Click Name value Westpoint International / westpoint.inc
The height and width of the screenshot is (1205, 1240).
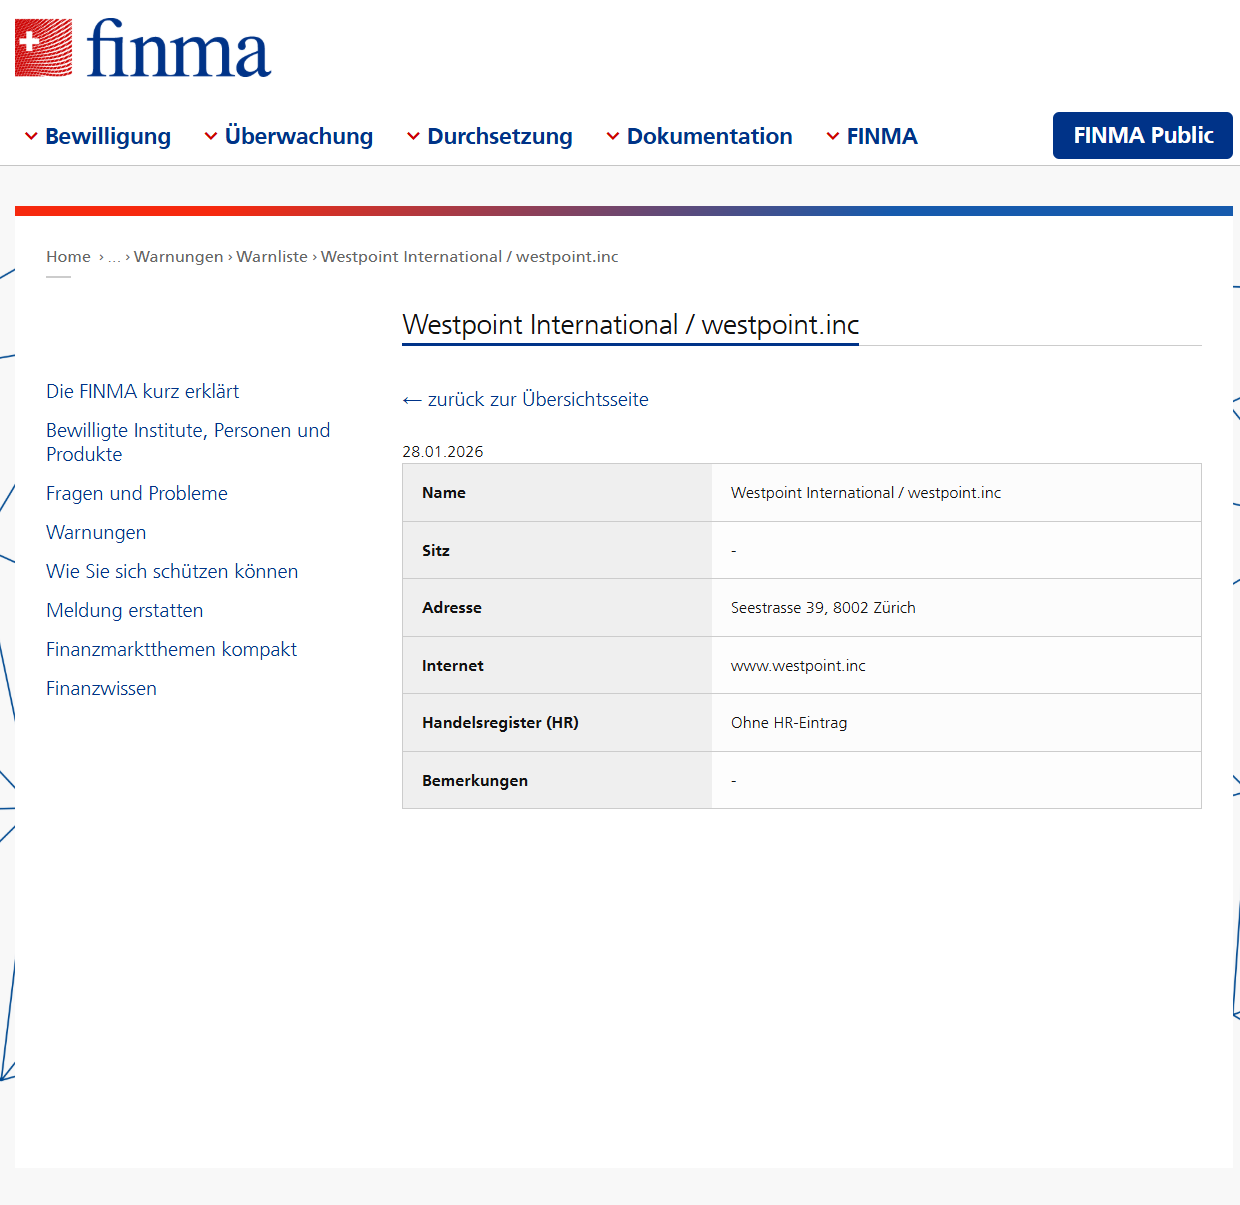pyautogui.click(x=866, y=493)
